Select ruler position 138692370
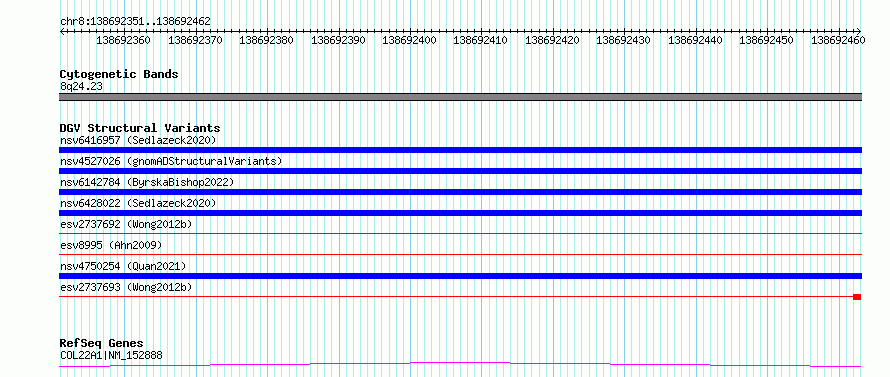The image size is (890, 377). click(x=195, y=40)
